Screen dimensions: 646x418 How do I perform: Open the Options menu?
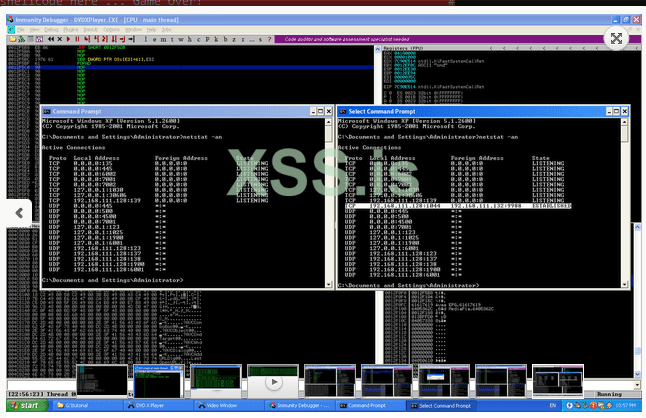point(111,30)
